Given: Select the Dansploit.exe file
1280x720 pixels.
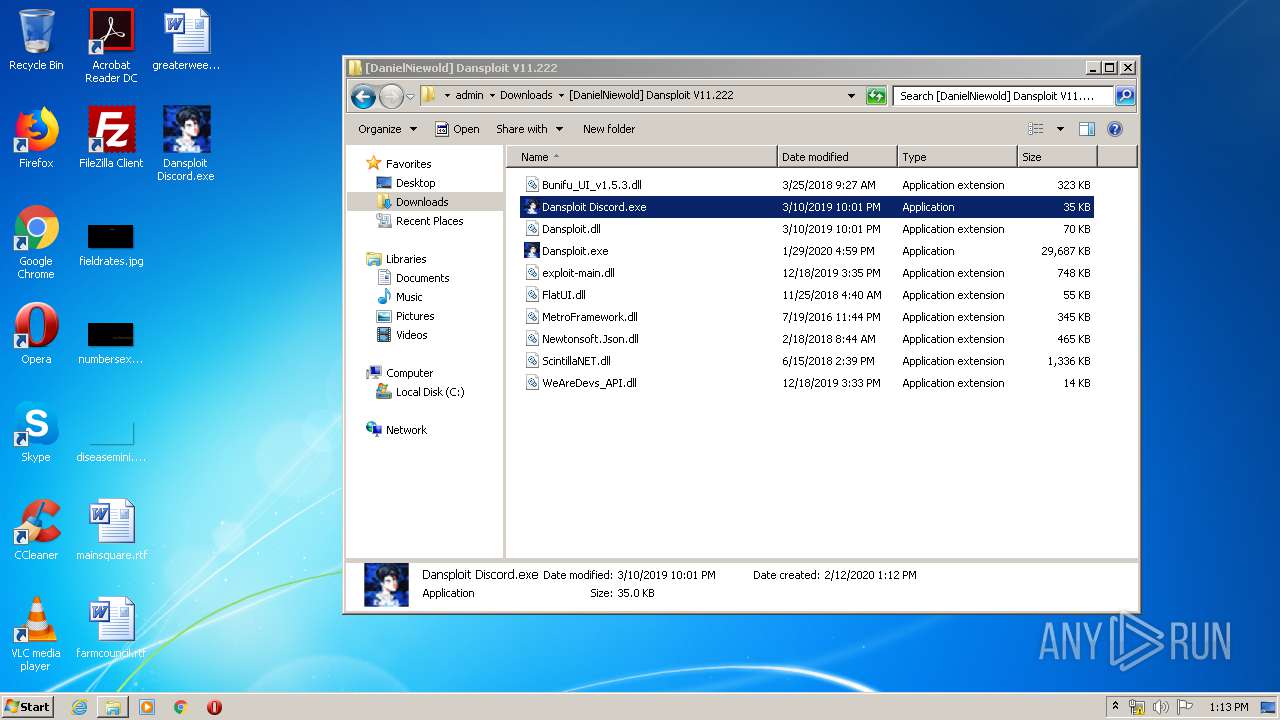Looking at the screenshot, I should pyautogui.click(x=575, y=251).
